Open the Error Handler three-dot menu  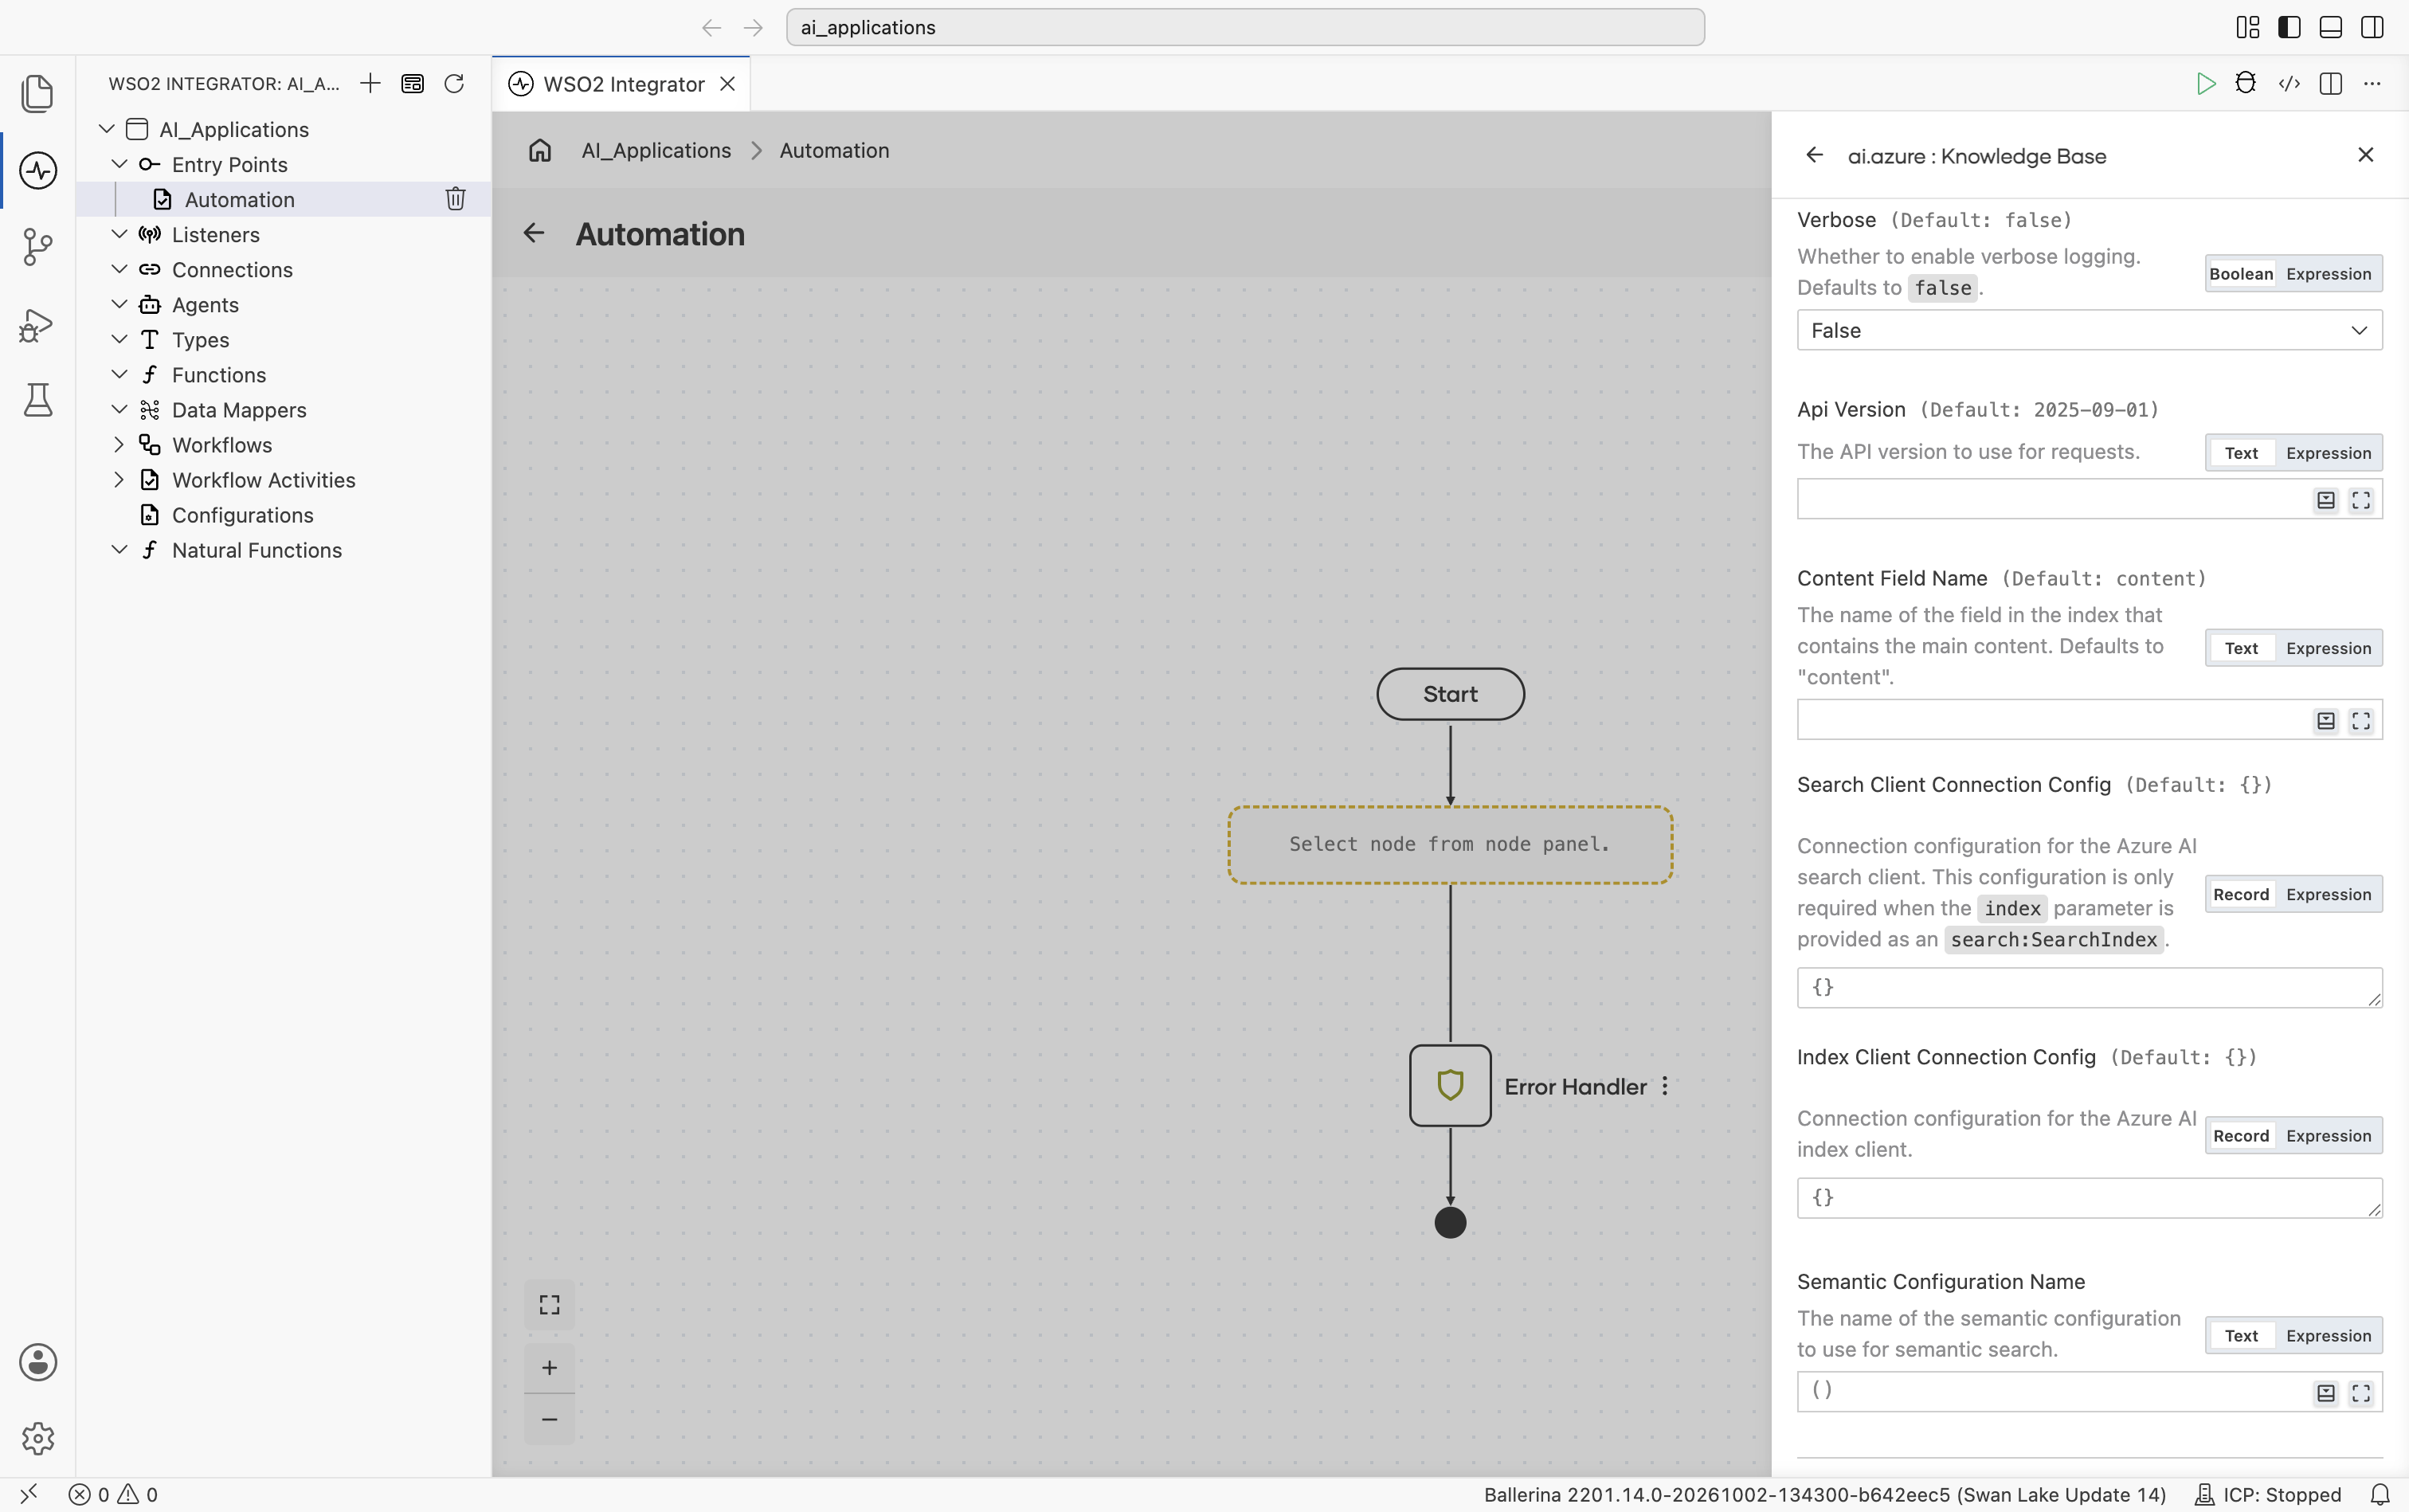(1665, 1086)
